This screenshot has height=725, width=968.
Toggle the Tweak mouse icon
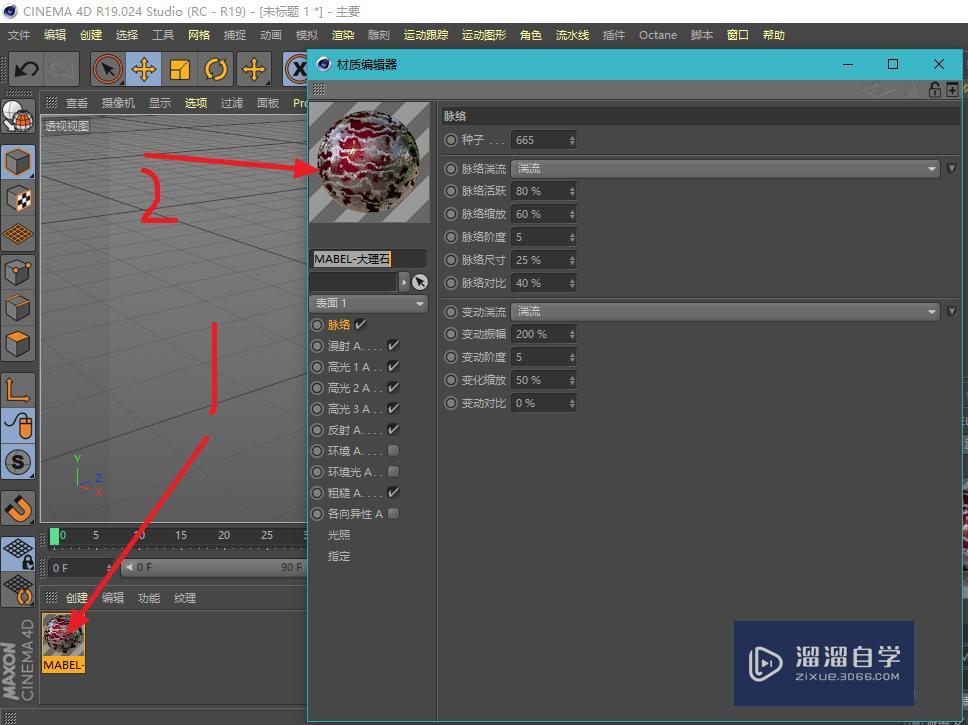pos(18,425)
